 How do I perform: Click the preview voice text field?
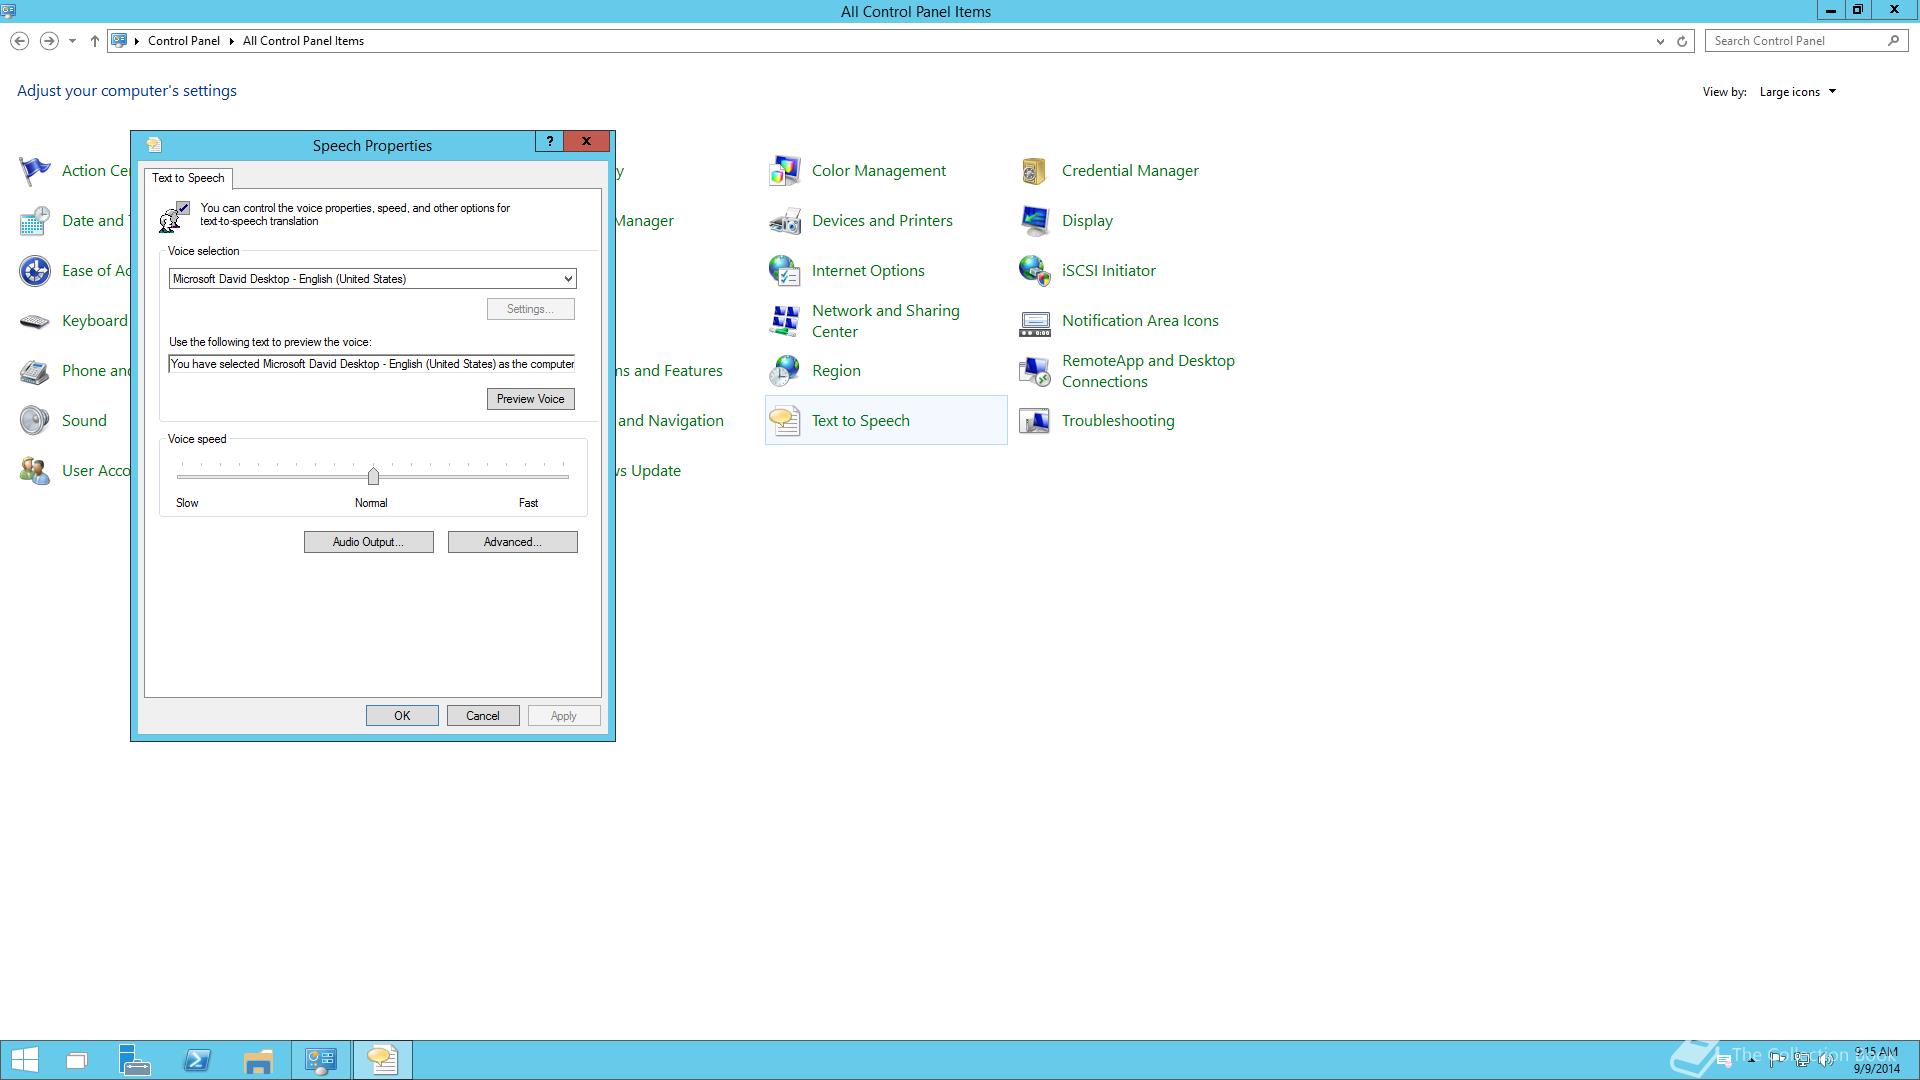tap(372, 364)
